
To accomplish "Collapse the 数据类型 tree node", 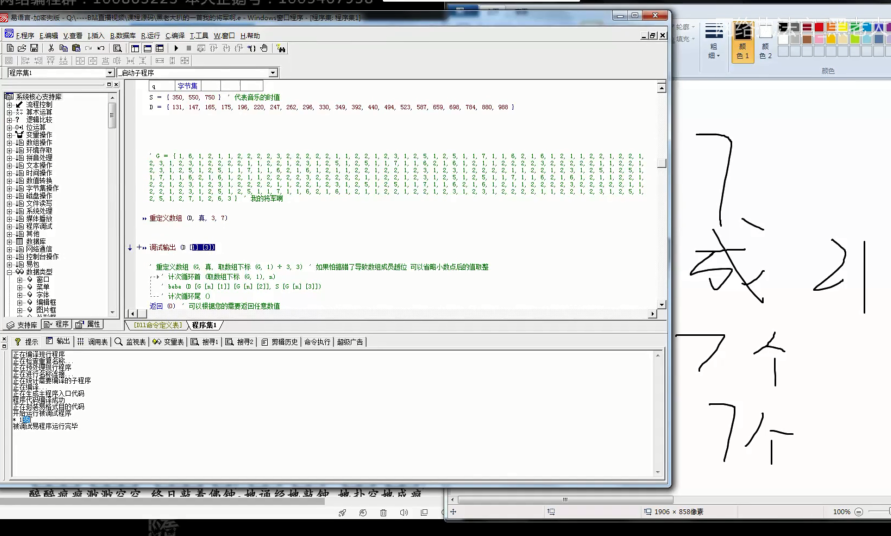I will click(x=10, y=271).
